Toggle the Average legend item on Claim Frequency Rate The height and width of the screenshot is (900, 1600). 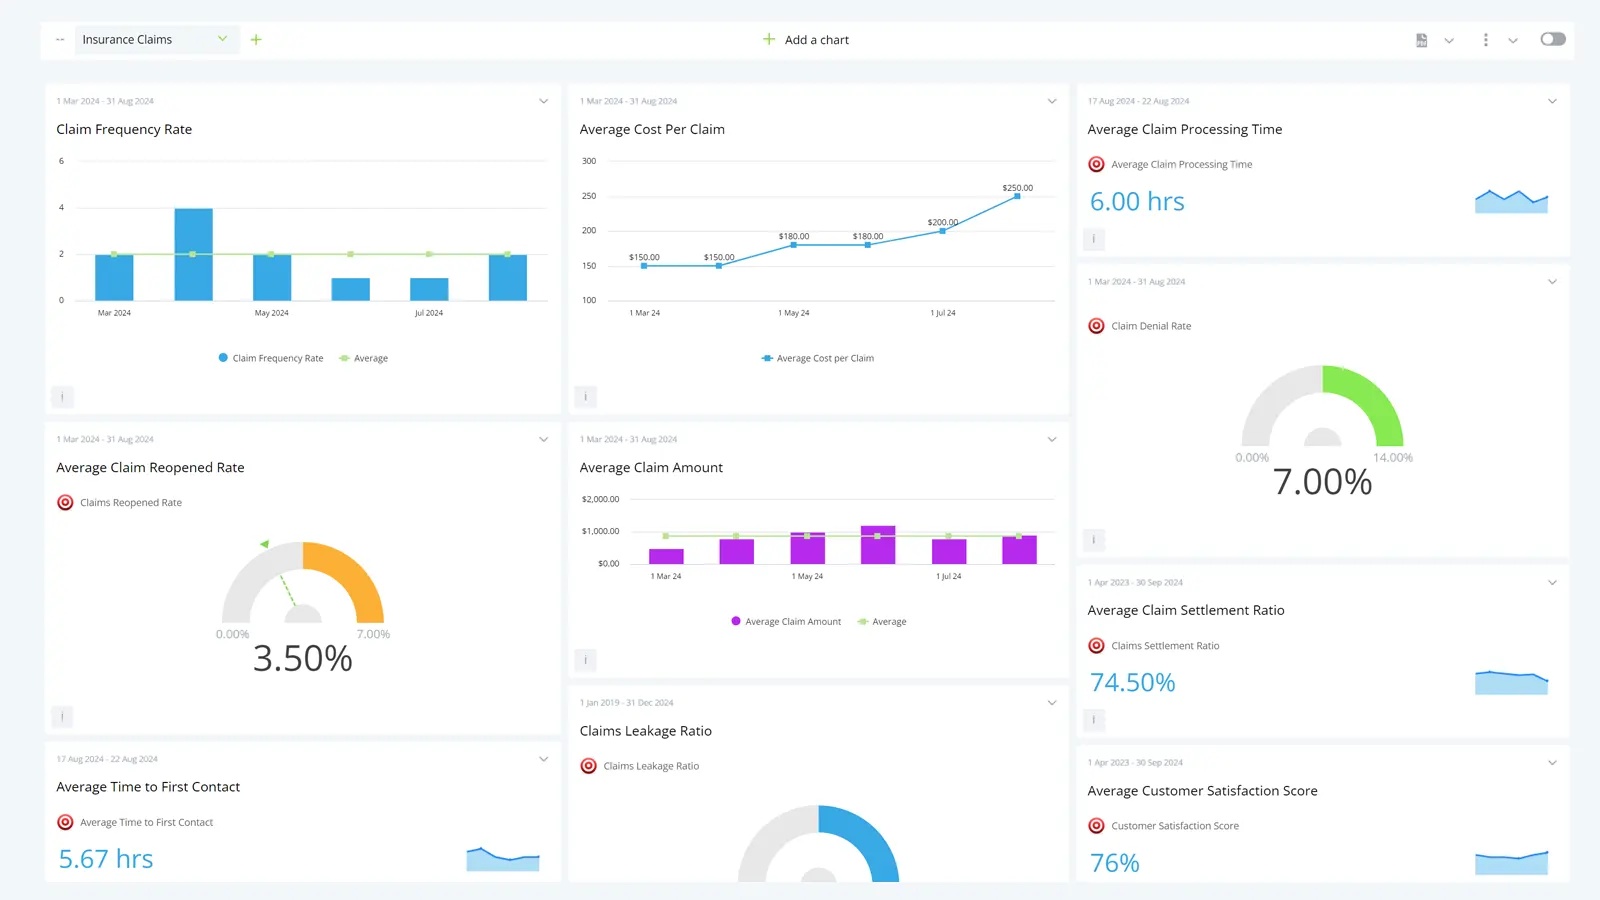click(x=364, y=357)
